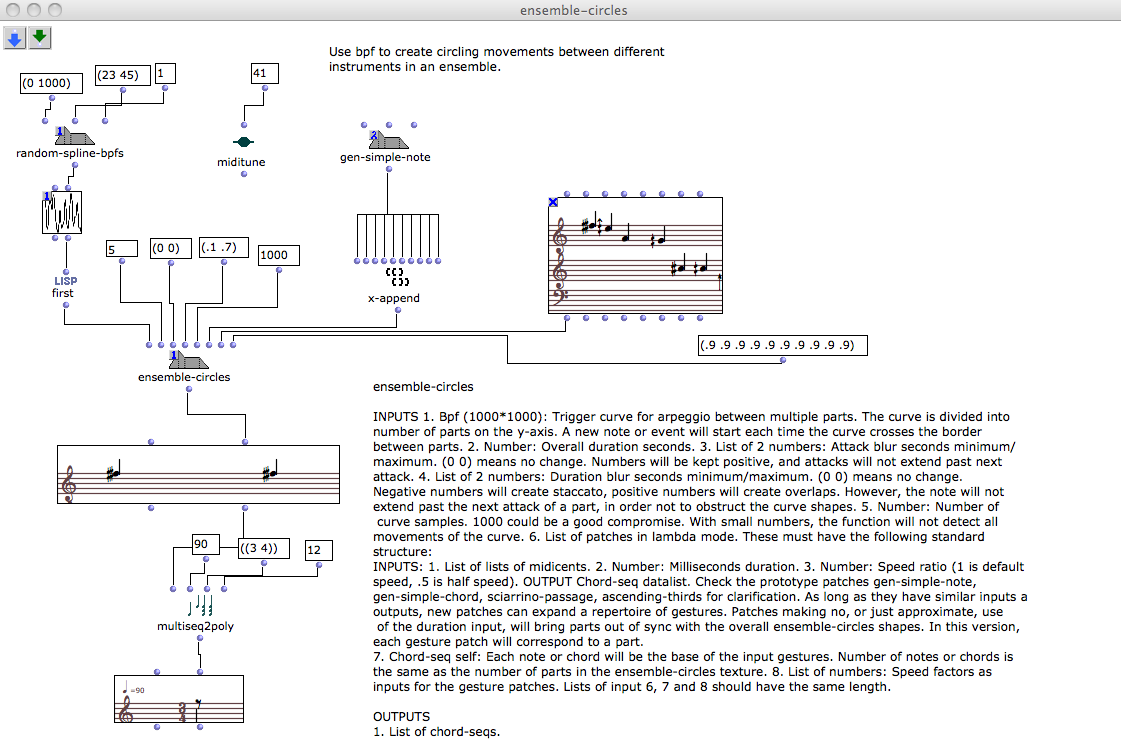Open the voice score box with tempo 90

coord(179,699)
